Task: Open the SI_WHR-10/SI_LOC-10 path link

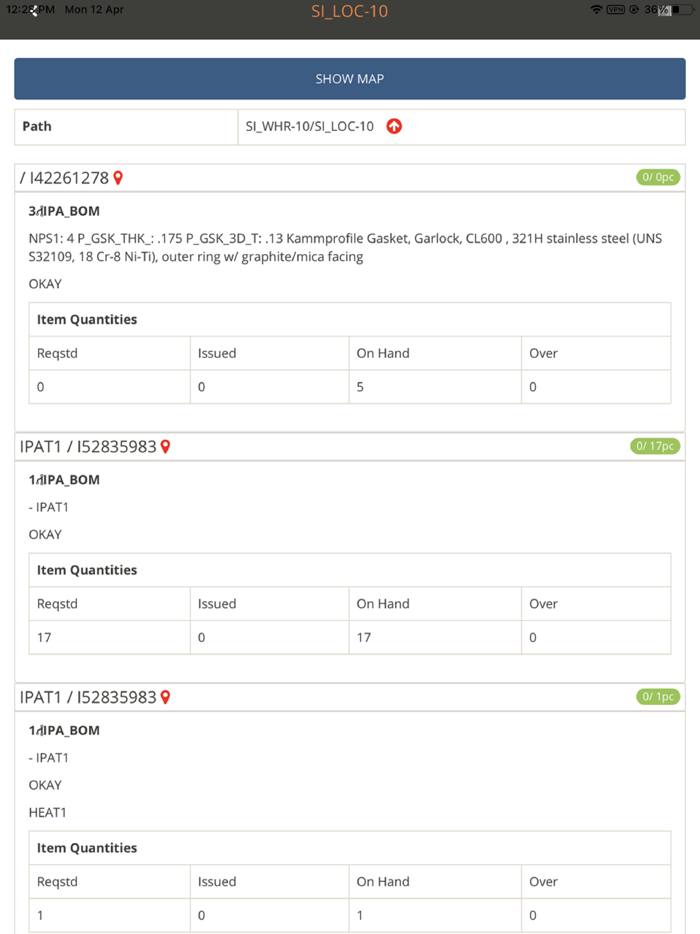Action: tap(307, 127)
